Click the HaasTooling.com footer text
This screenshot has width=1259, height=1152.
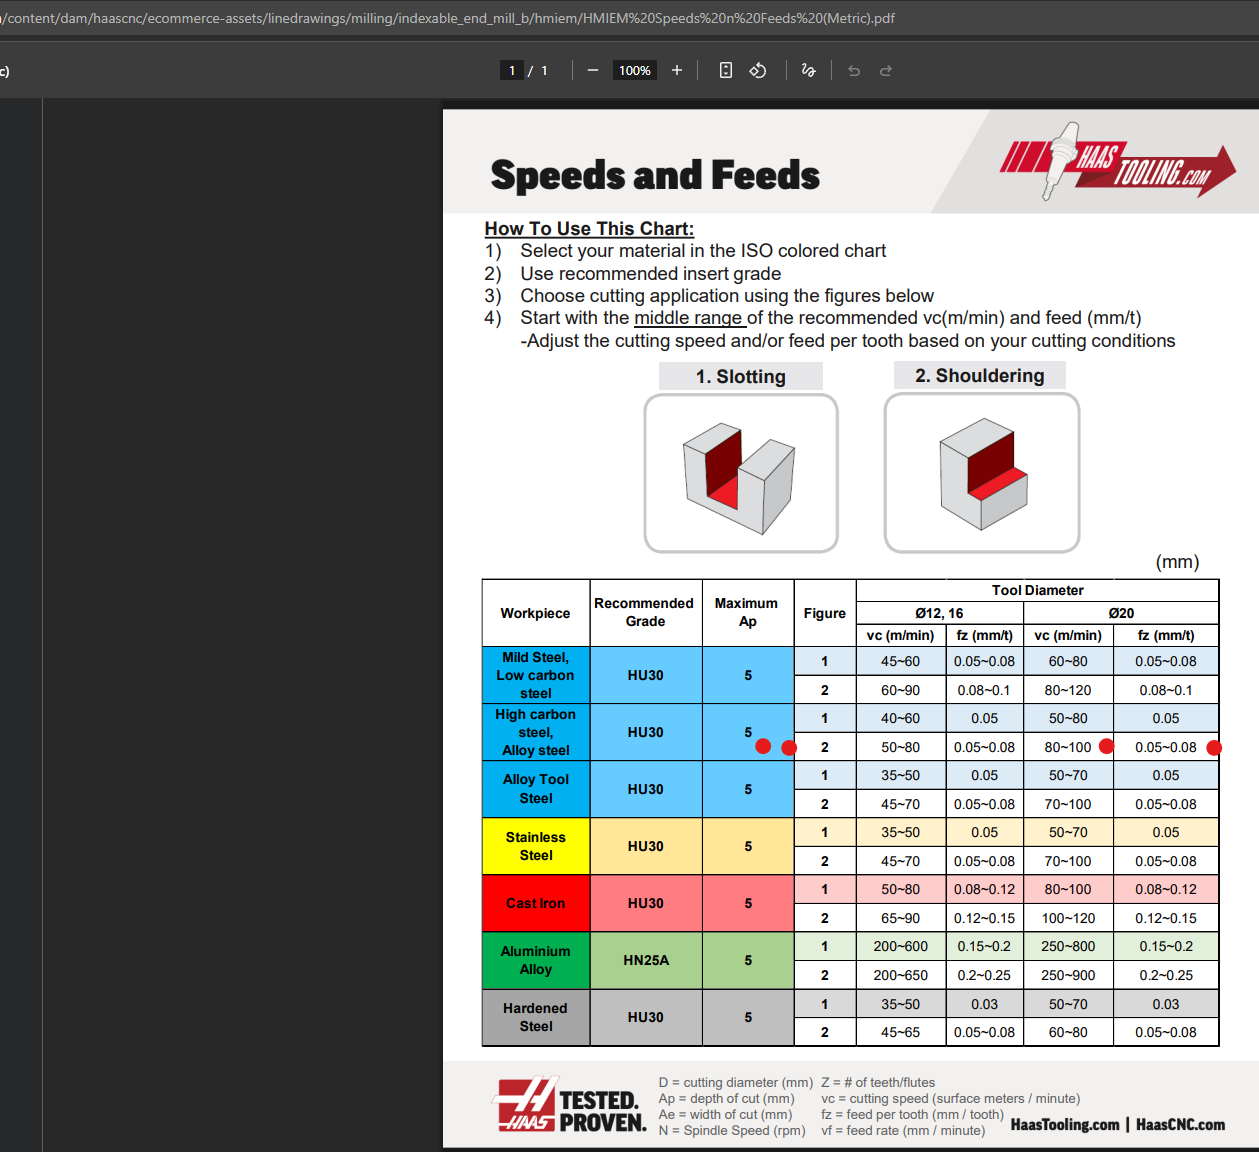click(1065, 1125)
